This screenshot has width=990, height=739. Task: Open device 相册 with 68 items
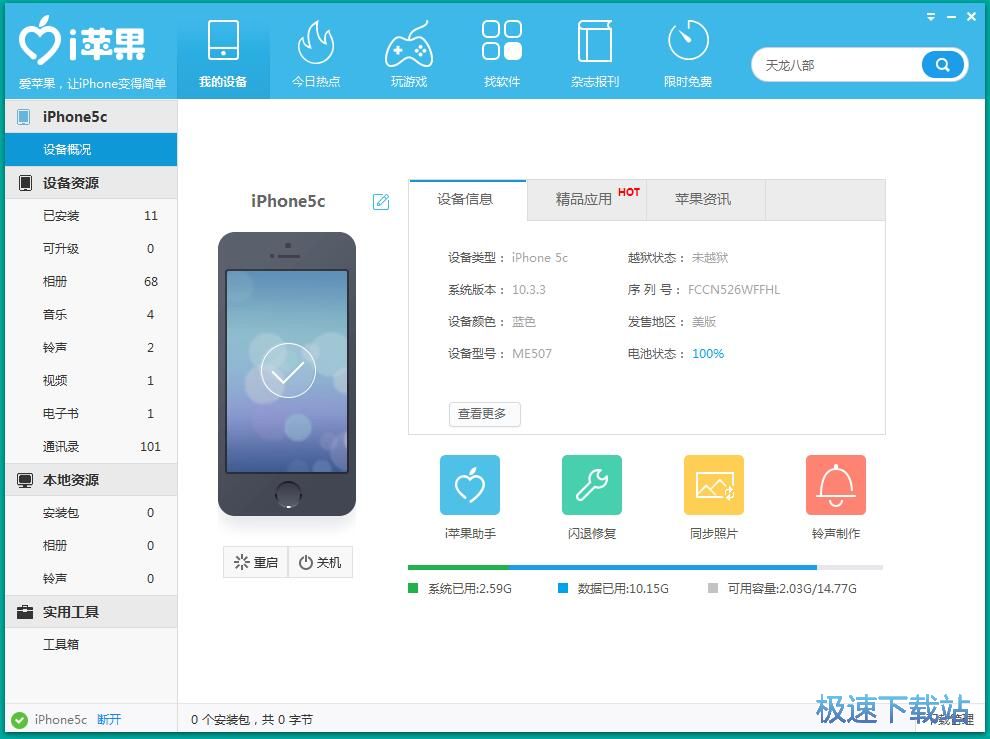pos(91,282)
